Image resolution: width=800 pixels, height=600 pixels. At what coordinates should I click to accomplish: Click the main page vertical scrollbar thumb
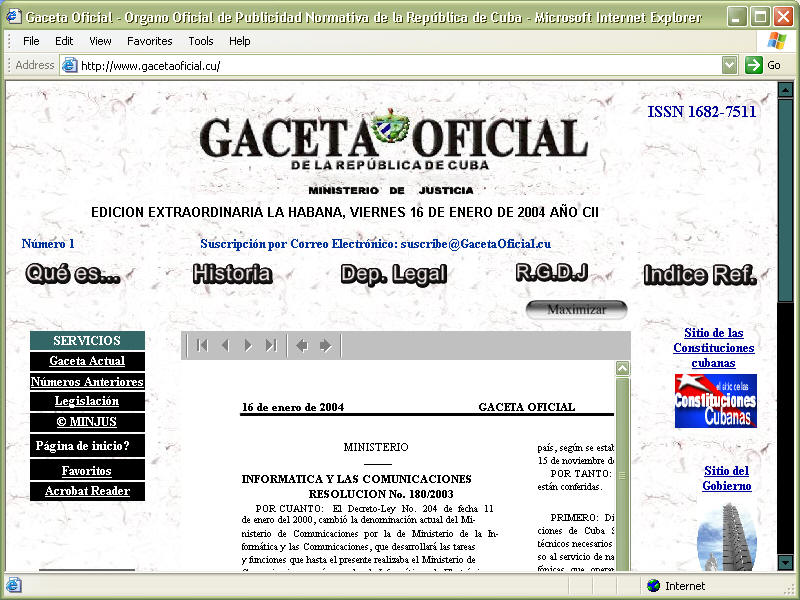coord(785,200)
